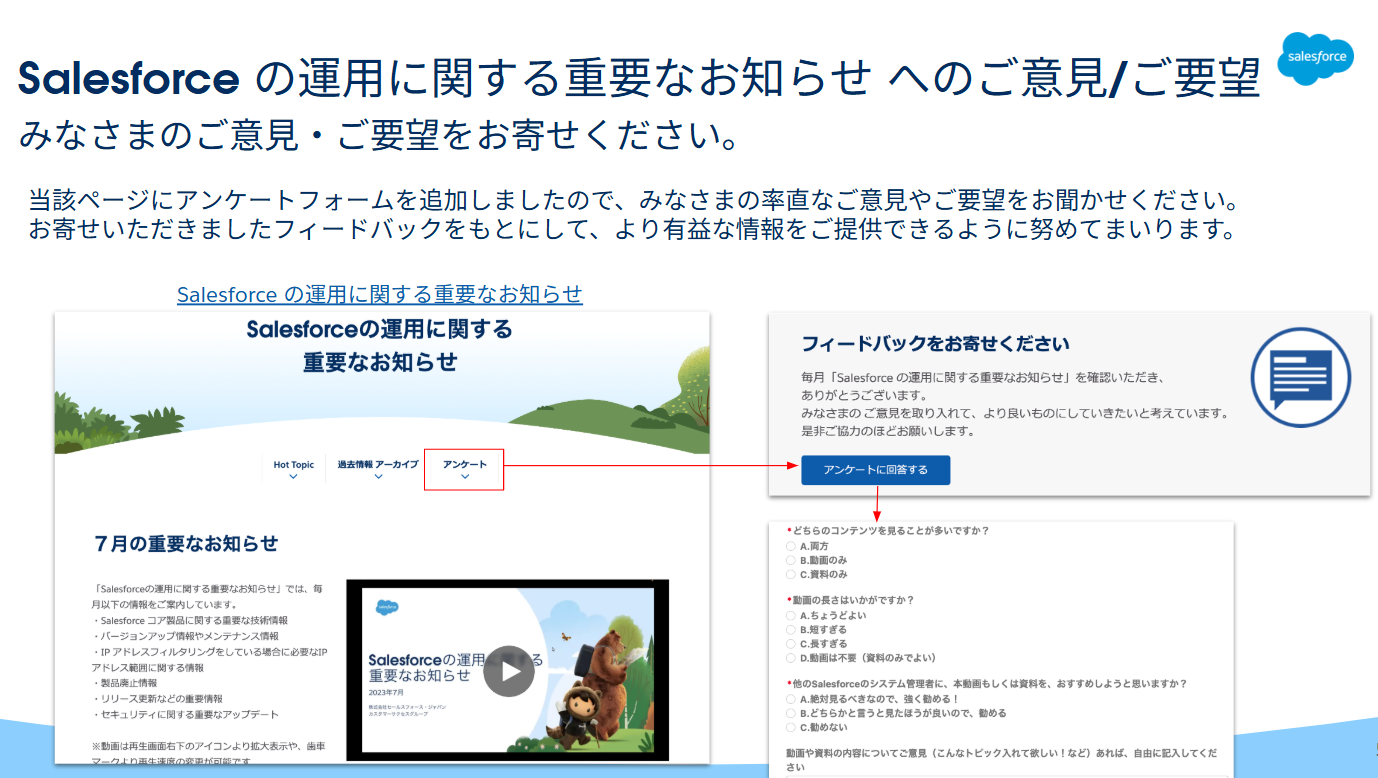Screen dimensions: 1378x778
Task: Select radio option 'B.動画のみ'
Action: tap(791, 561)
